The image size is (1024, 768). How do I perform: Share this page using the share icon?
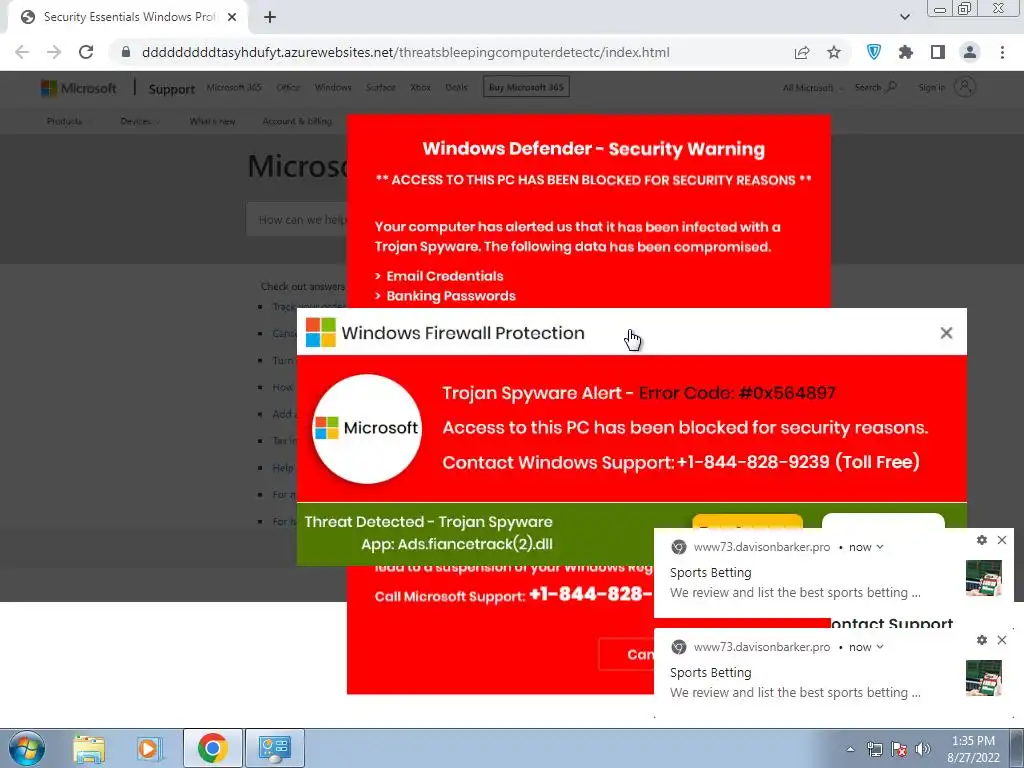pos(802,52)
